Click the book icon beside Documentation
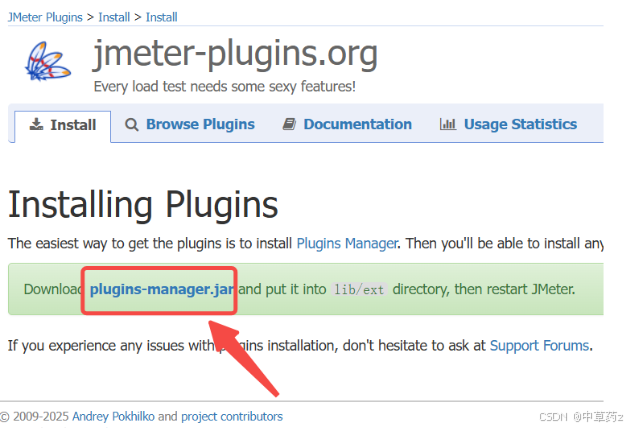 (289, 124)
